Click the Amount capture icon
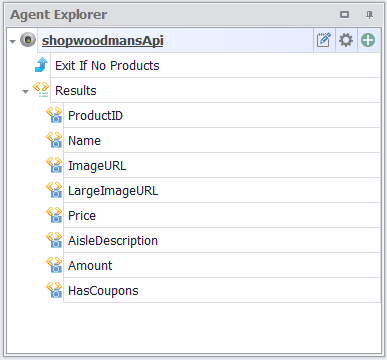The height and width of the screenshot is (360, 387). click(x=54, y=265)
